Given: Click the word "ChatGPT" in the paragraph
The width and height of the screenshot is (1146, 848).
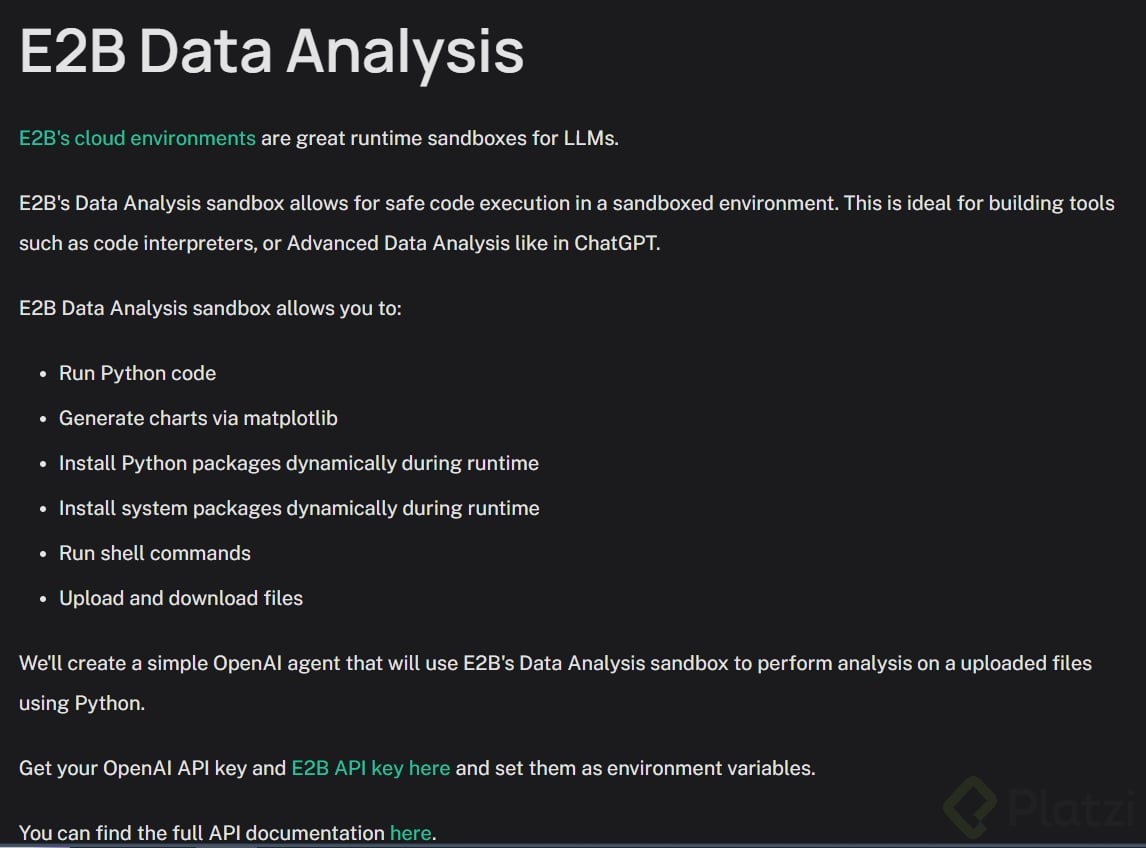Looking at the screenshot, I should tap(616, 243).
